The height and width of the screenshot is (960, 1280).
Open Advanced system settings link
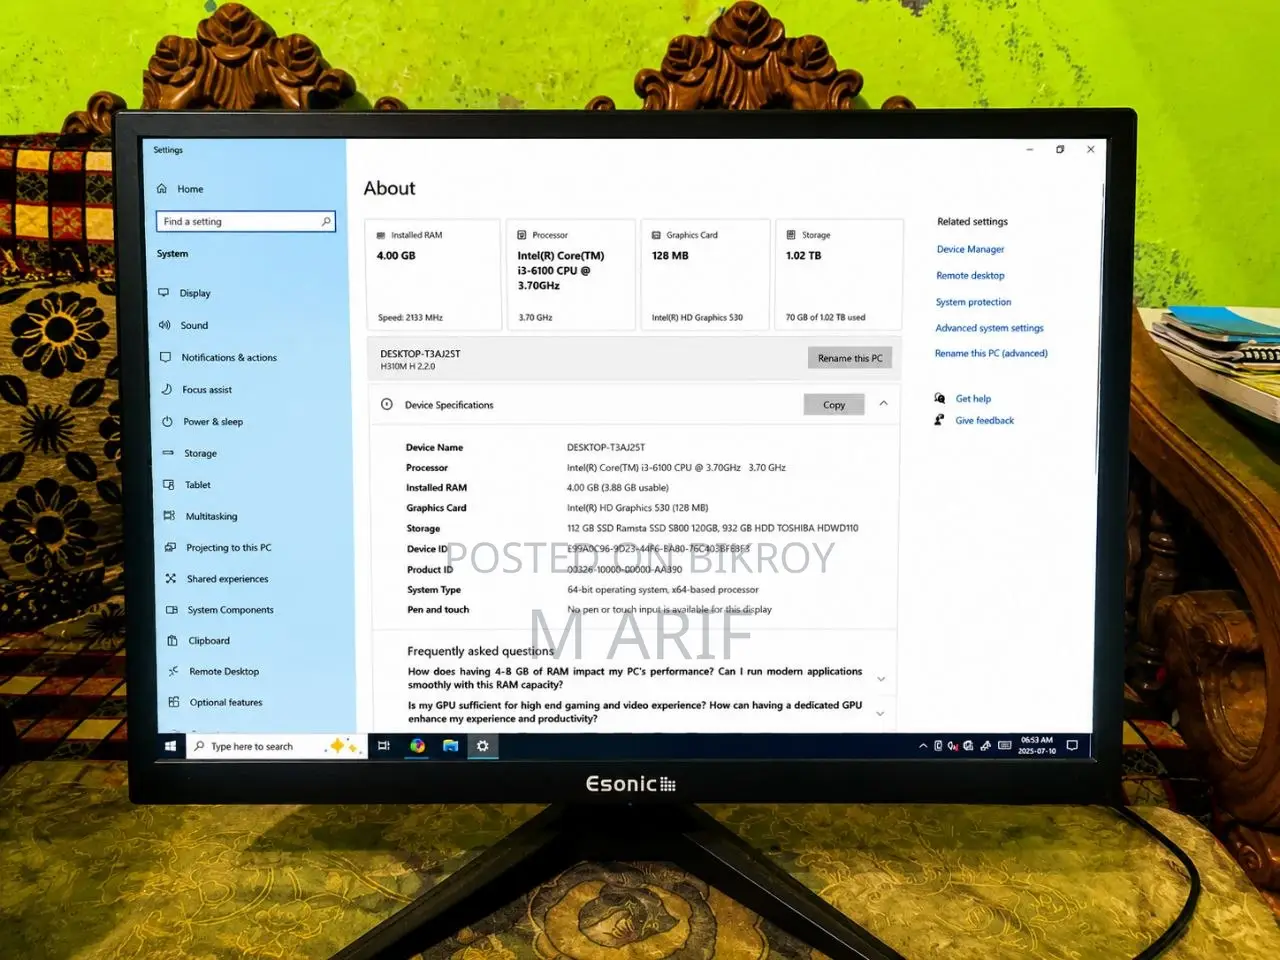[x=989, y=328]
